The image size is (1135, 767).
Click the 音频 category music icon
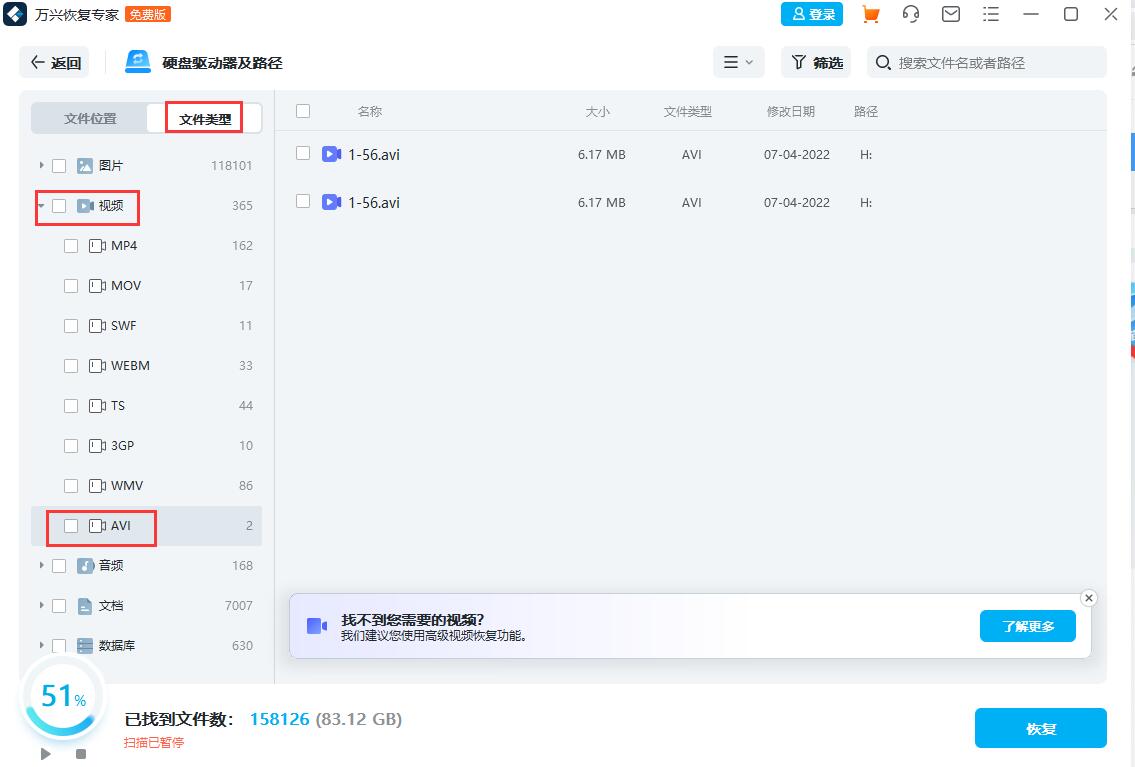click(85, 565)
